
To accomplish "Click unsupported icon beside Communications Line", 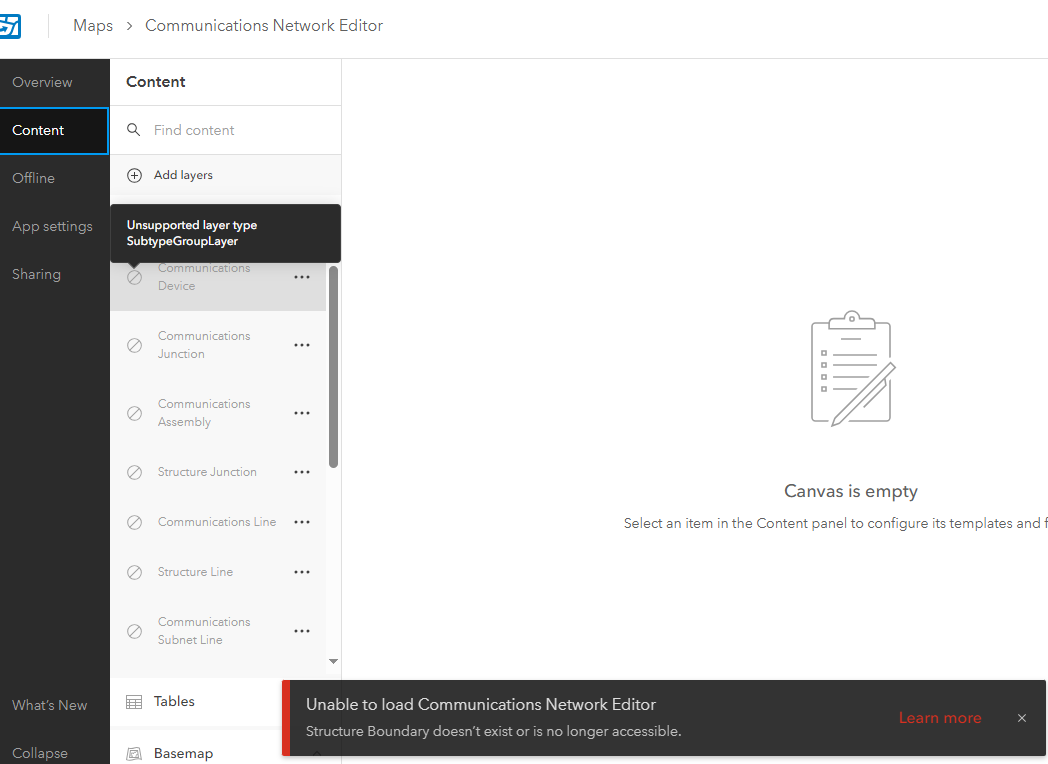I will click(134, 522).
